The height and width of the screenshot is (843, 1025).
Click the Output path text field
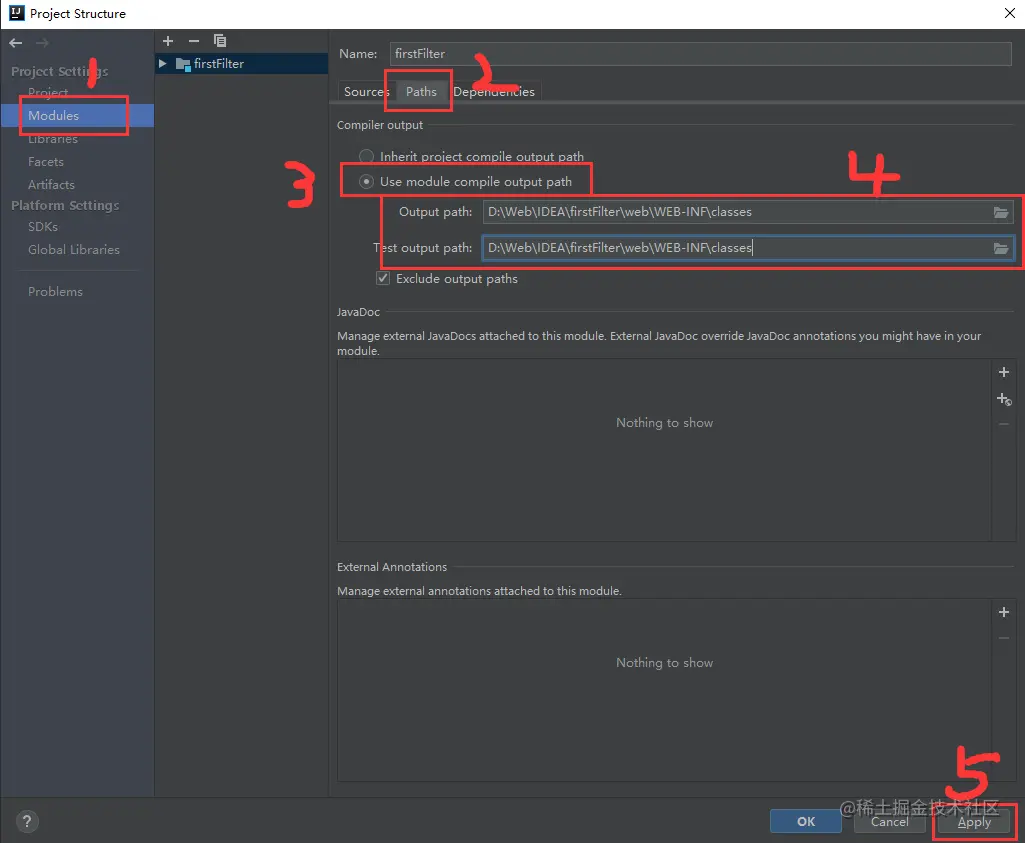(737, 212)
